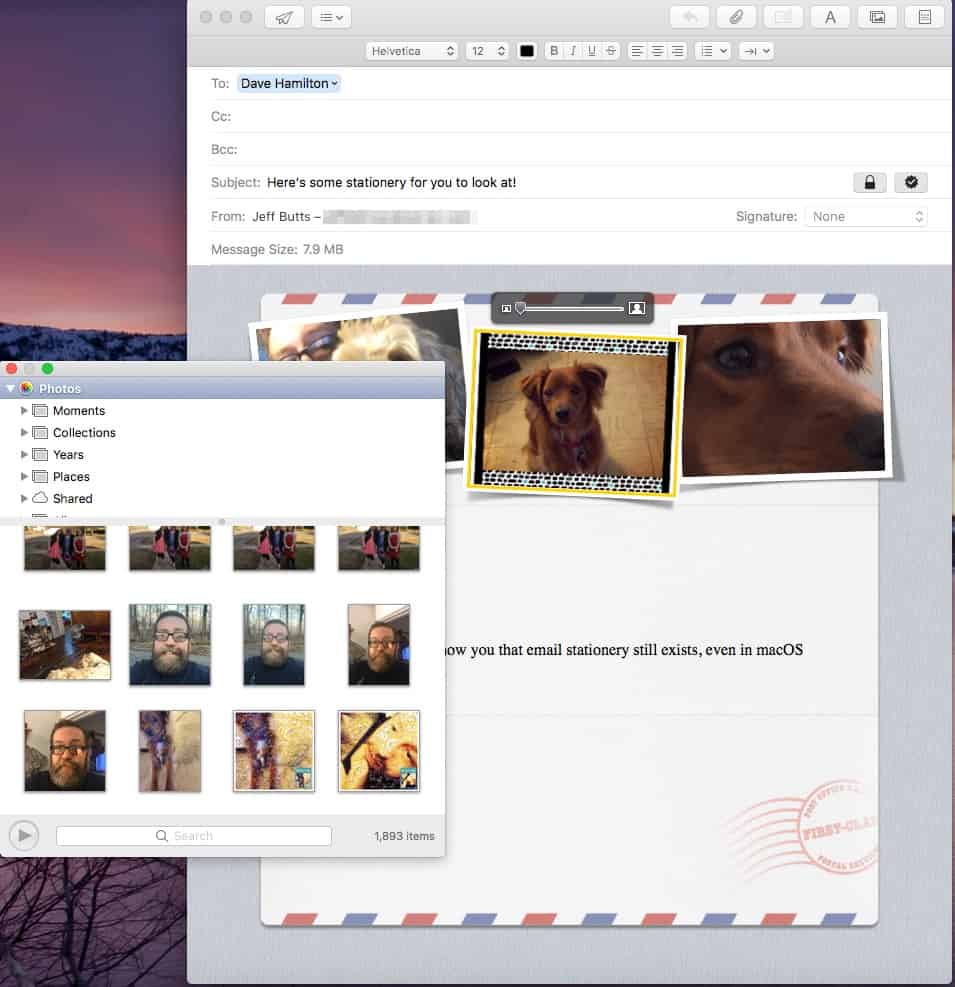The width and height of the screenshot is (955, 987).
Task: Toggle bold text formatting
Action: pos(553,51)
